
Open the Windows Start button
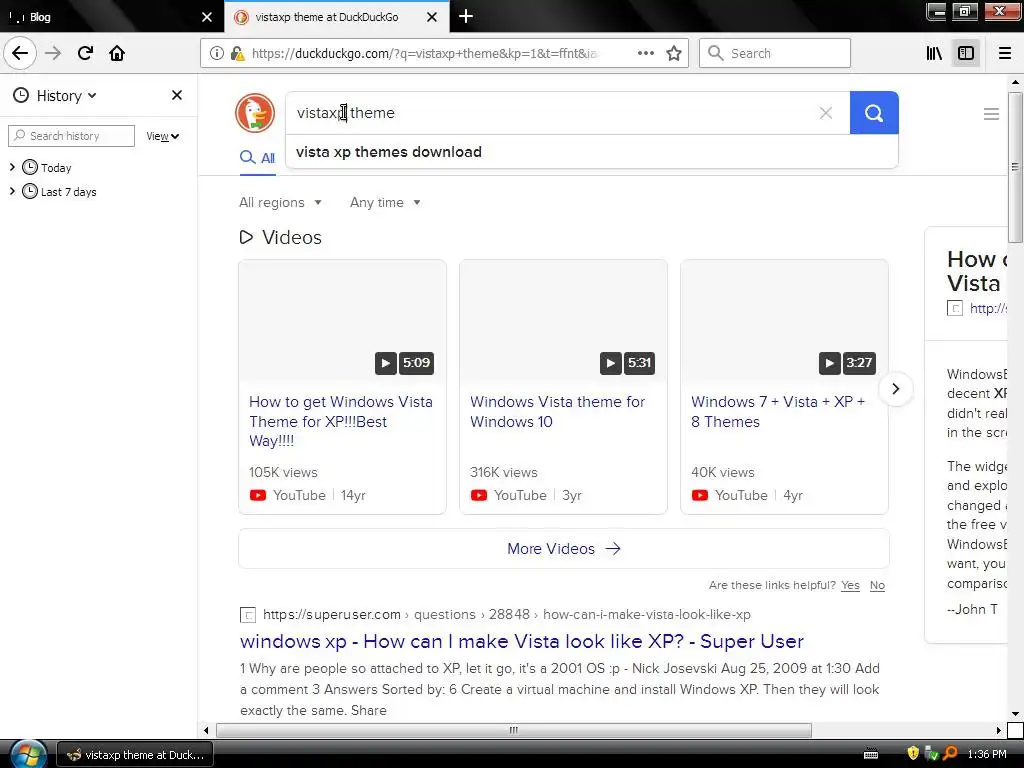click(27, 754)
